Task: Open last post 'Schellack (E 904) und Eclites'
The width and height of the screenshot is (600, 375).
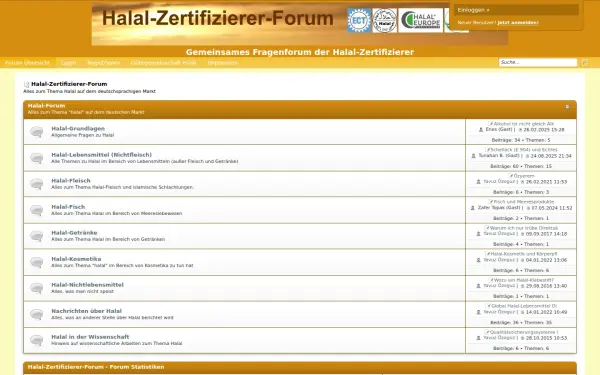Action: coord(523,150)
